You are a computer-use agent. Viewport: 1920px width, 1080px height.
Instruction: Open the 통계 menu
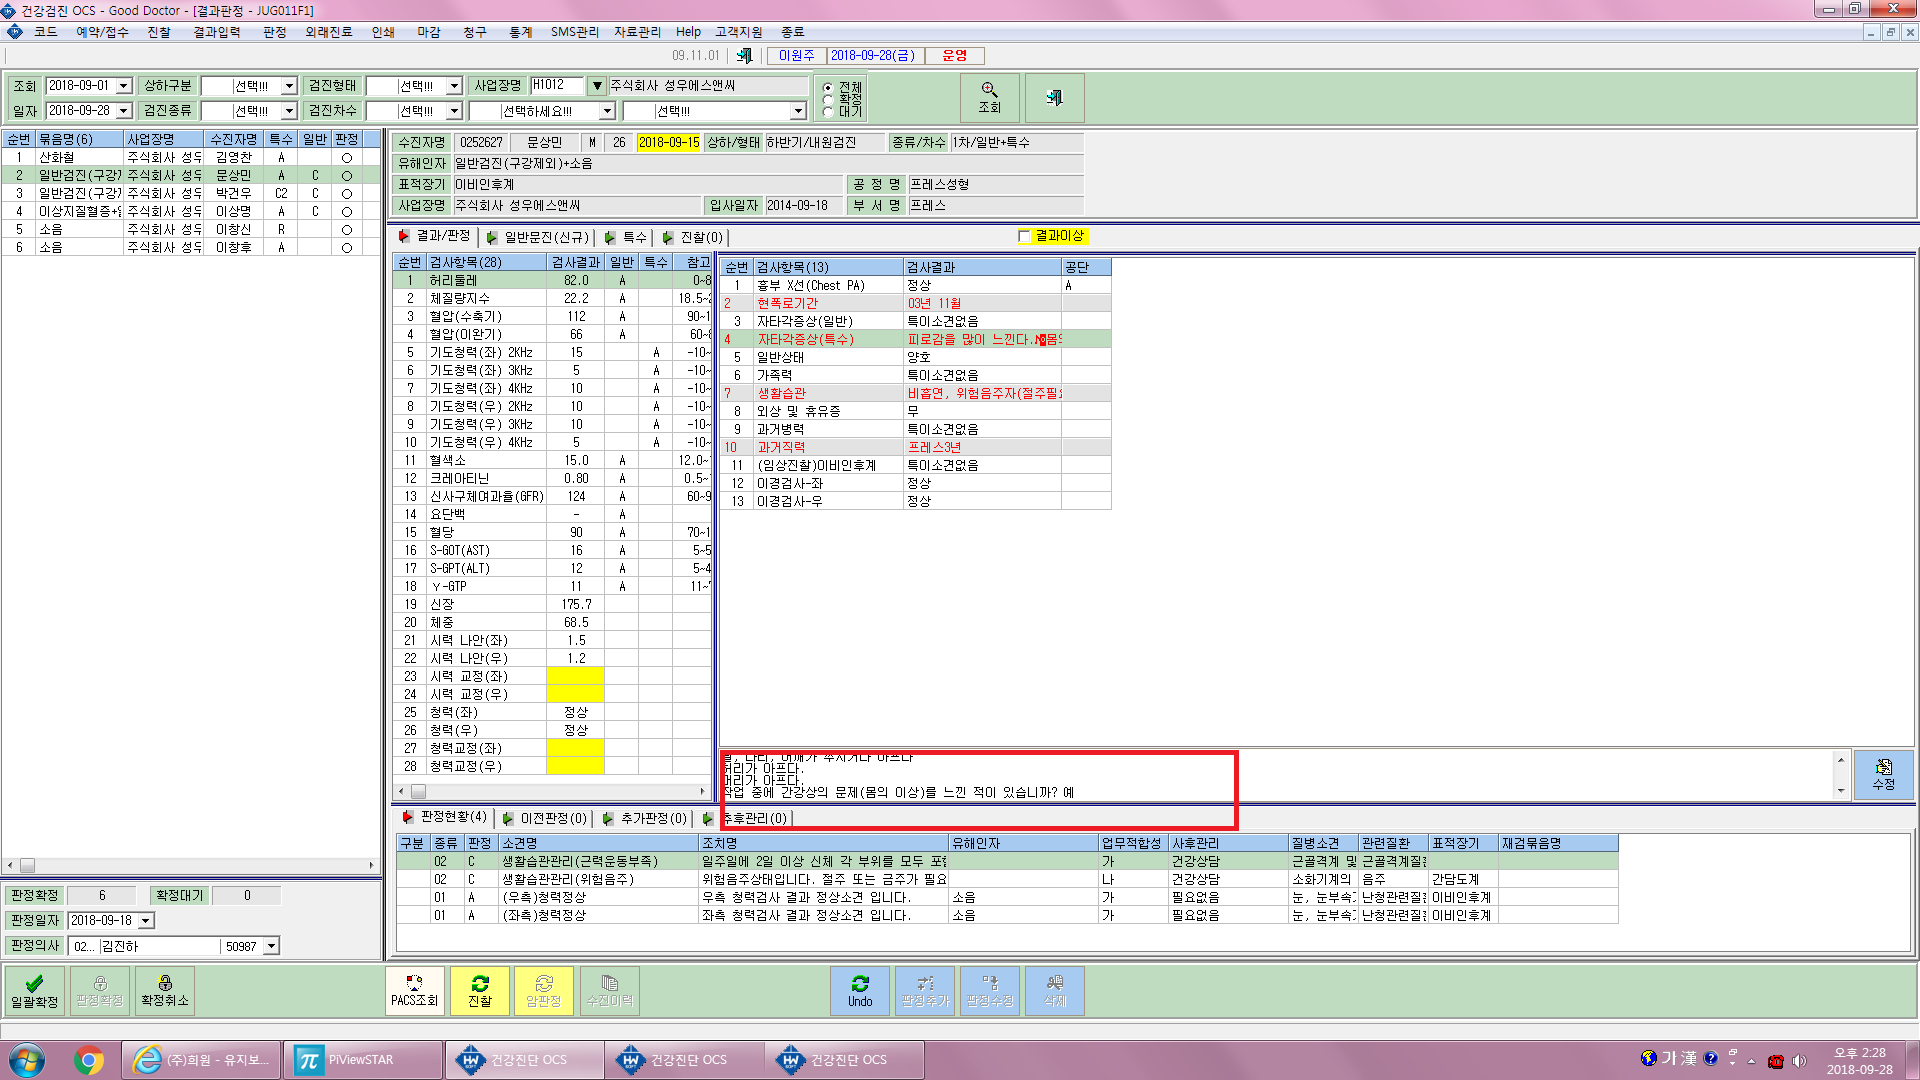tap(520, 32)
